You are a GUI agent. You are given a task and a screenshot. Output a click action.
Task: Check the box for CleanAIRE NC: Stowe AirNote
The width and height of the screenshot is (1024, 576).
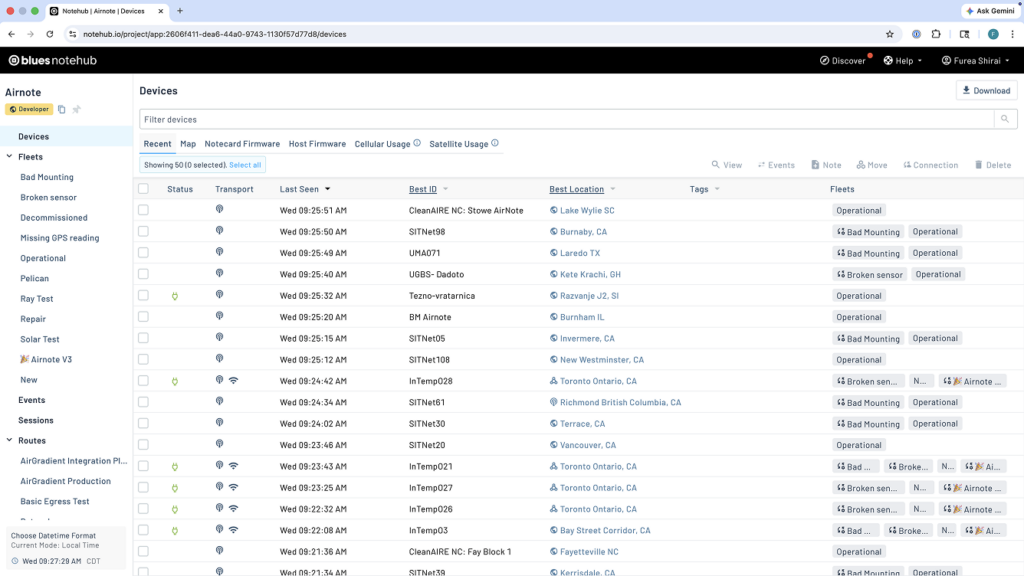point(144,210)
